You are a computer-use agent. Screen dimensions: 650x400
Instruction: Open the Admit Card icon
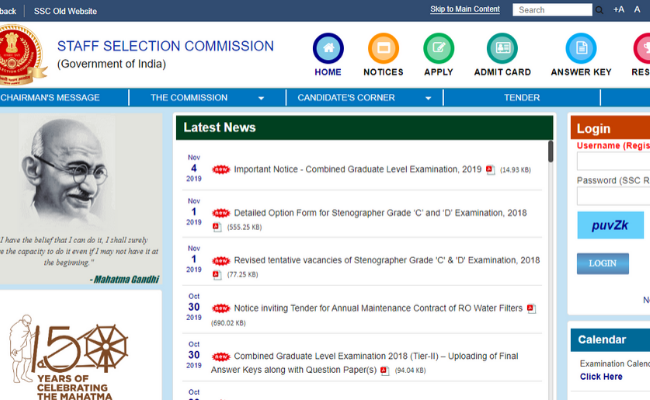pyautogui.click(x=502, y=49)
